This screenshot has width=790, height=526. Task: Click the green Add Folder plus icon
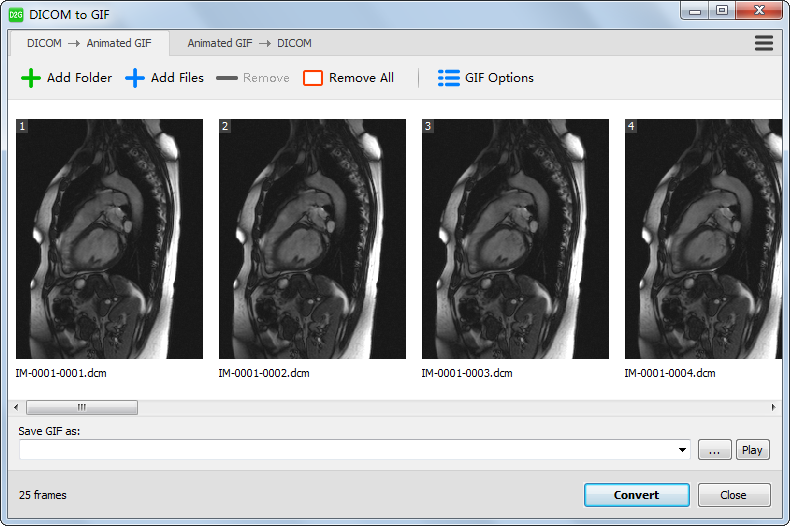[x=31, y=78]
